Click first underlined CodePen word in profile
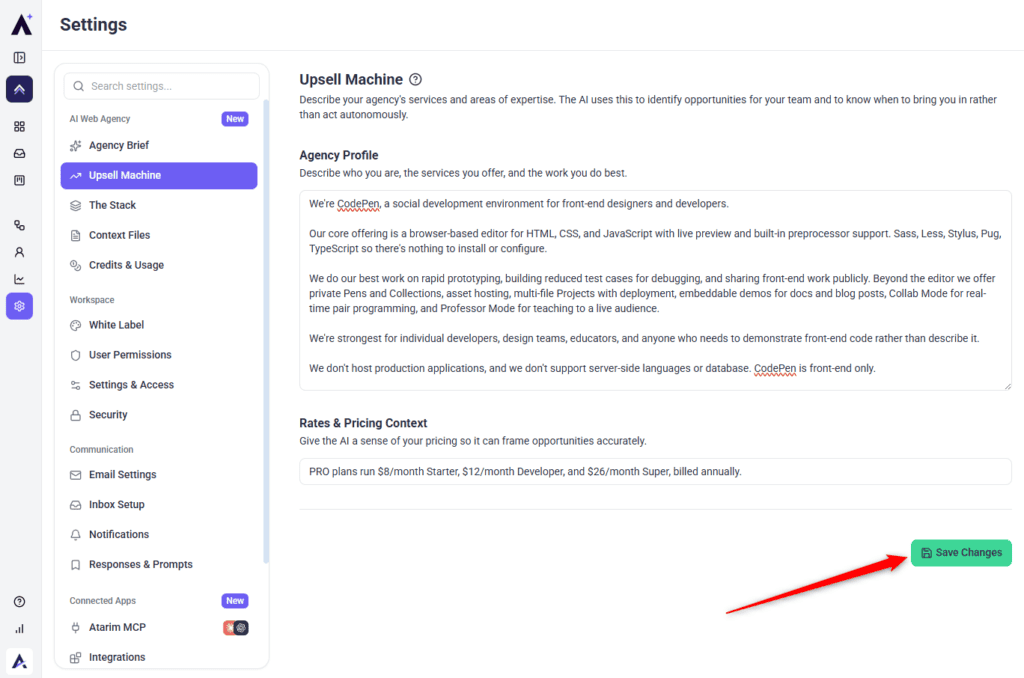Screen dimensions: 1024x678 358,204
